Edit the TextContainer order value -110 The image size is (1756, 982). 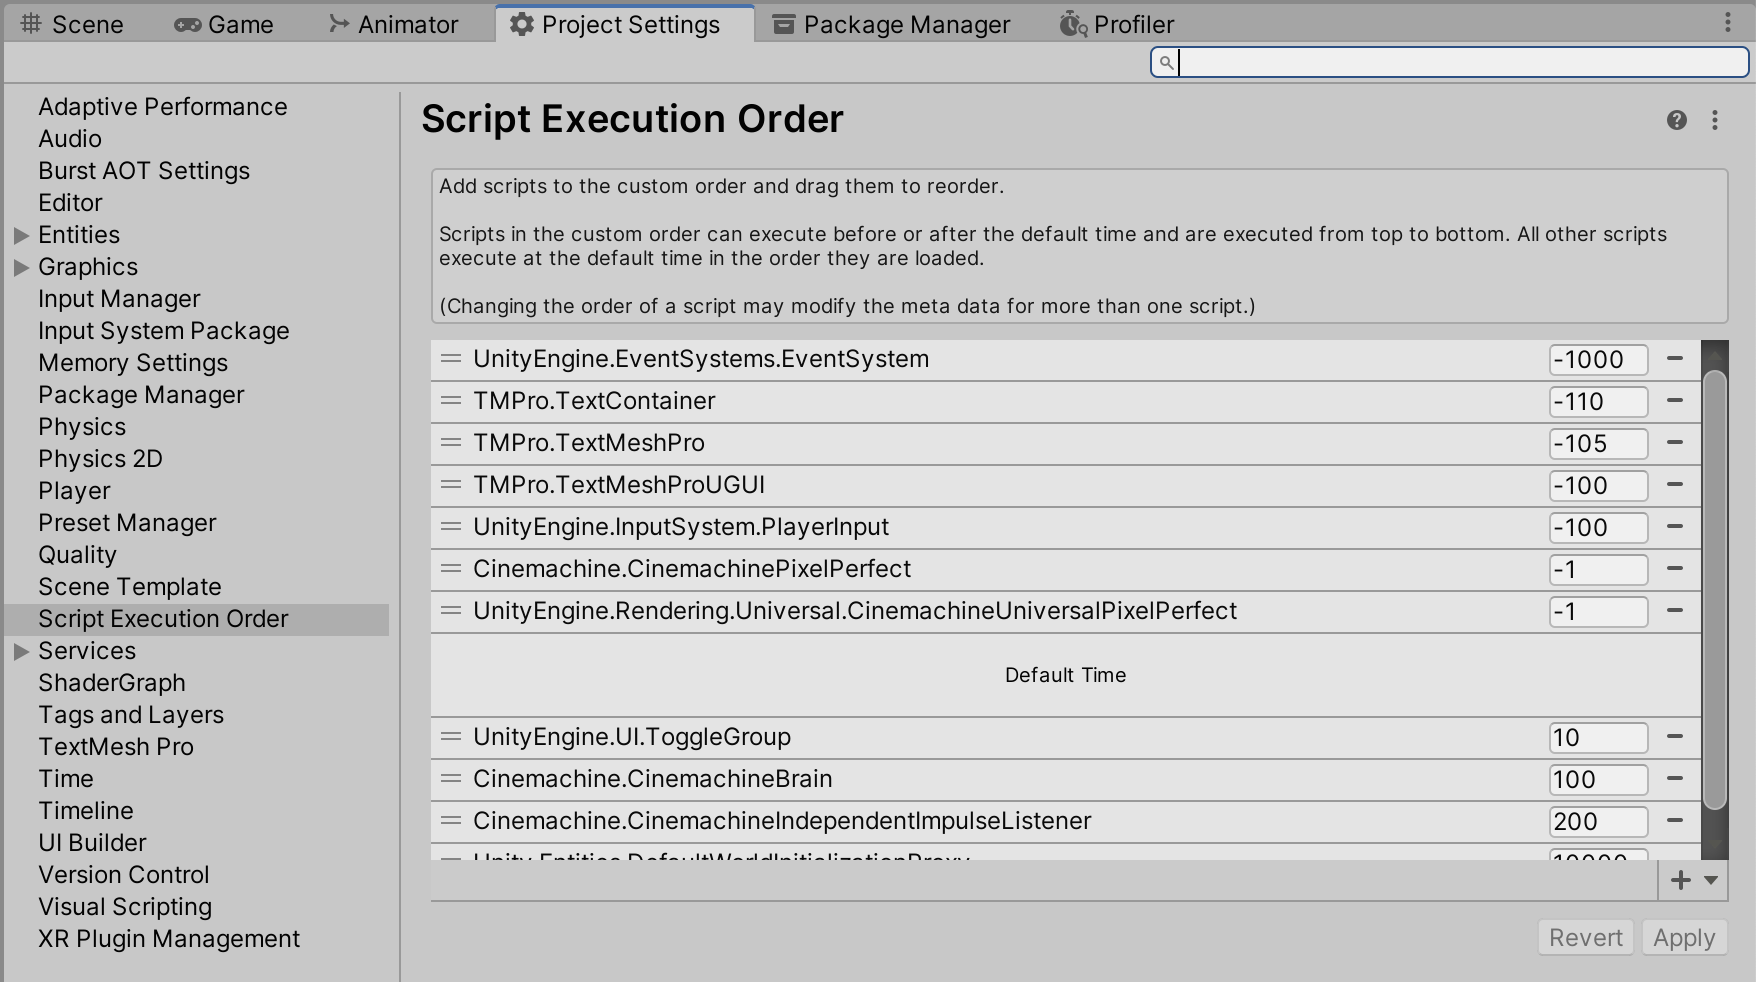click(1598, 402)
